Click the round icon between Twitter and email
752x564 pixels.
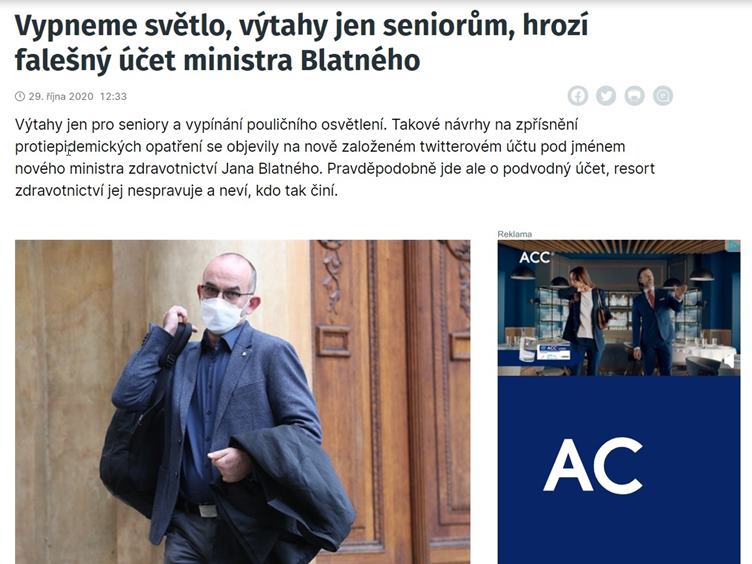634,96
